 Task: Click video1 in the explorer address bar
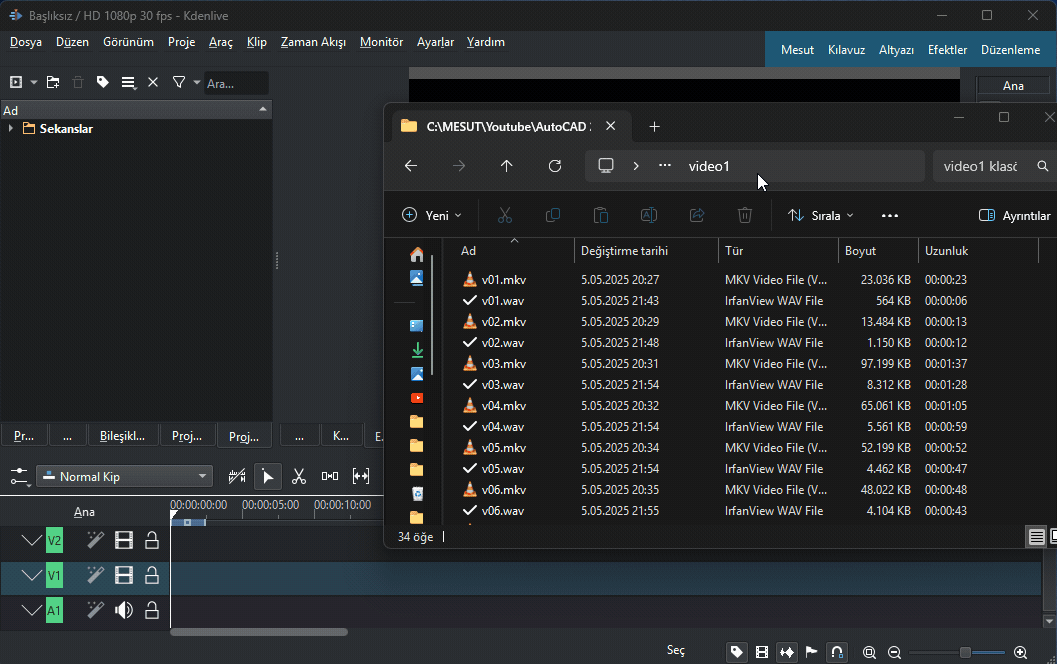pyautogui.click(x=709, y=167)
